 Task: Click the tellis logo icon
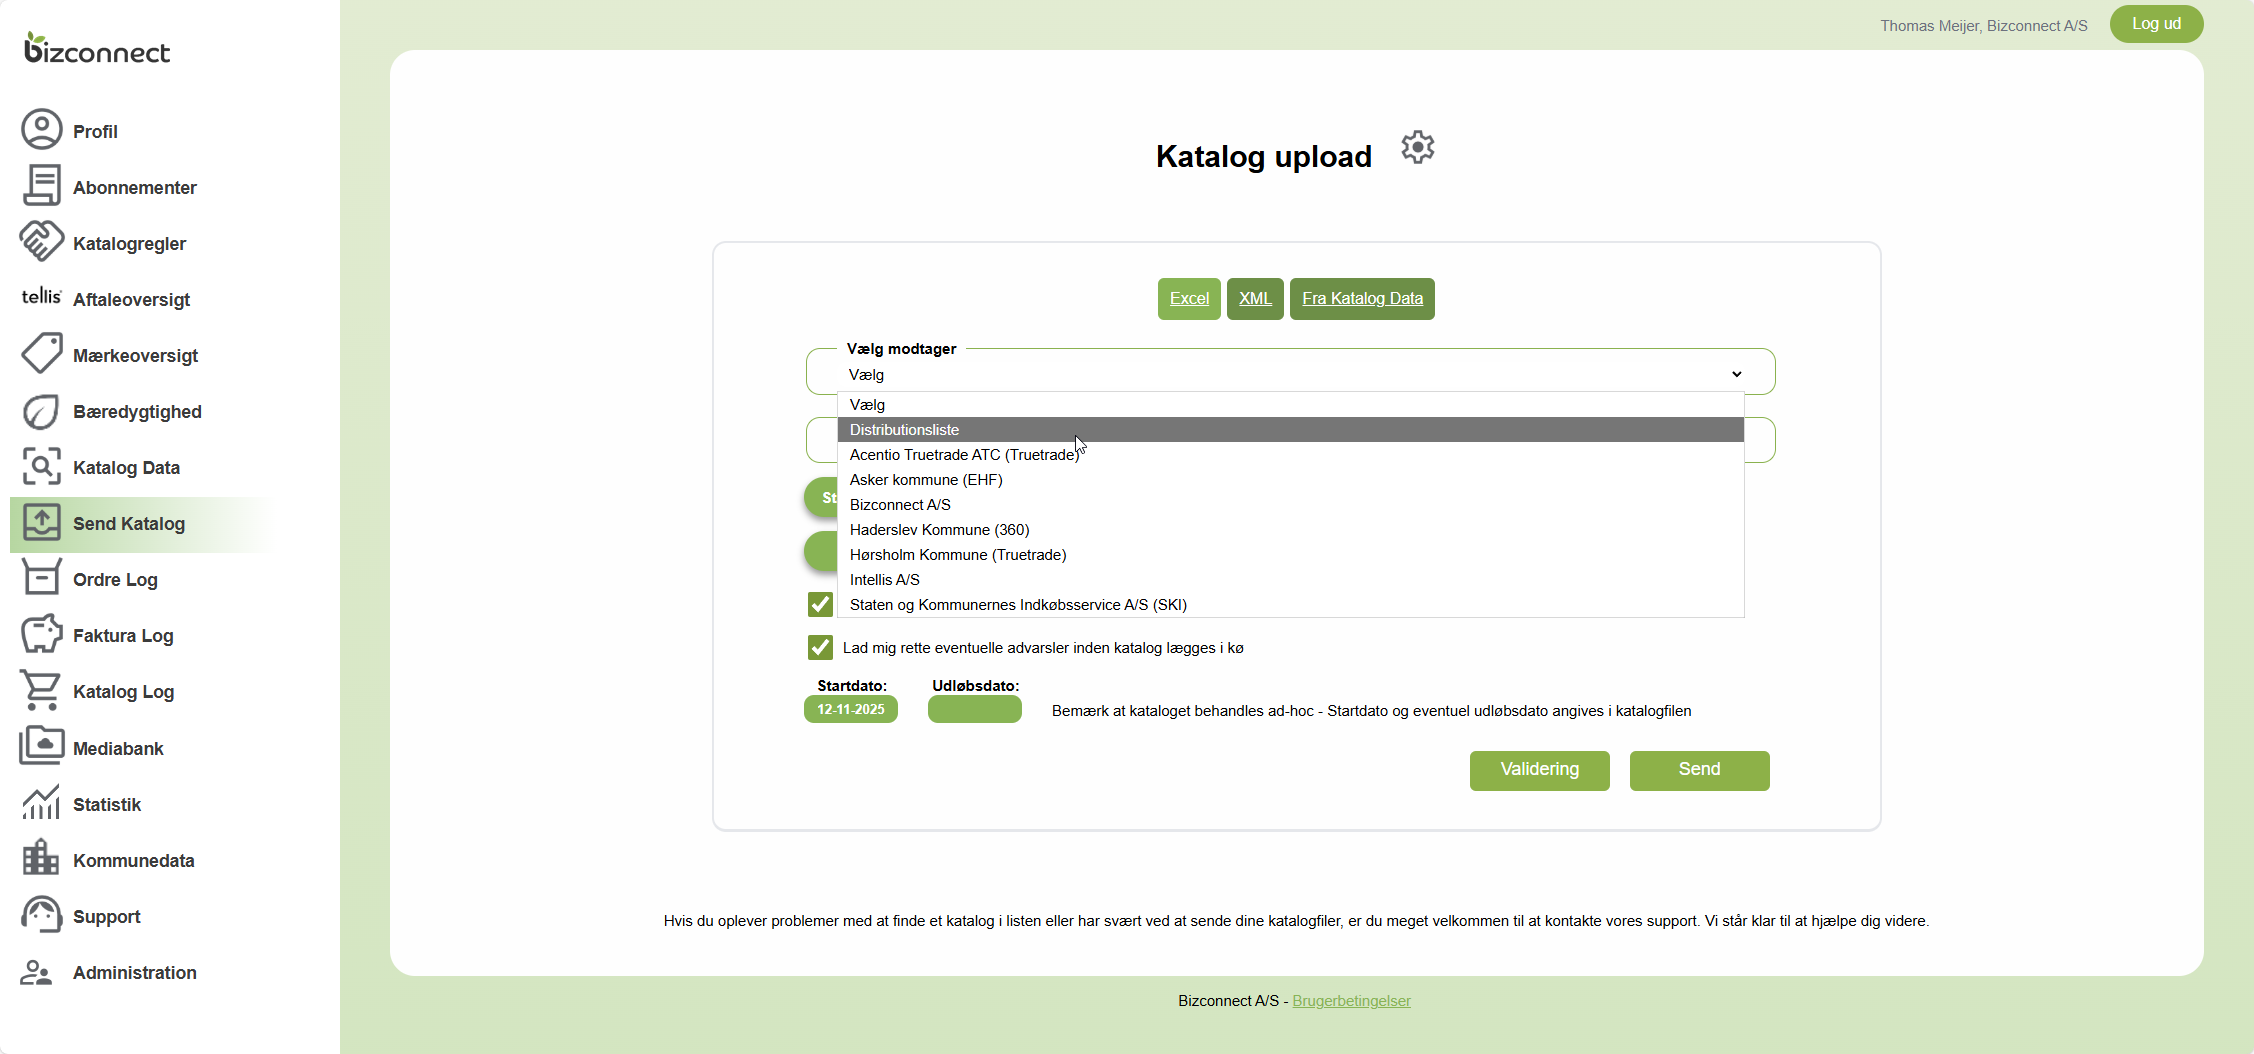pyautogui.click(x=42, y=297)
